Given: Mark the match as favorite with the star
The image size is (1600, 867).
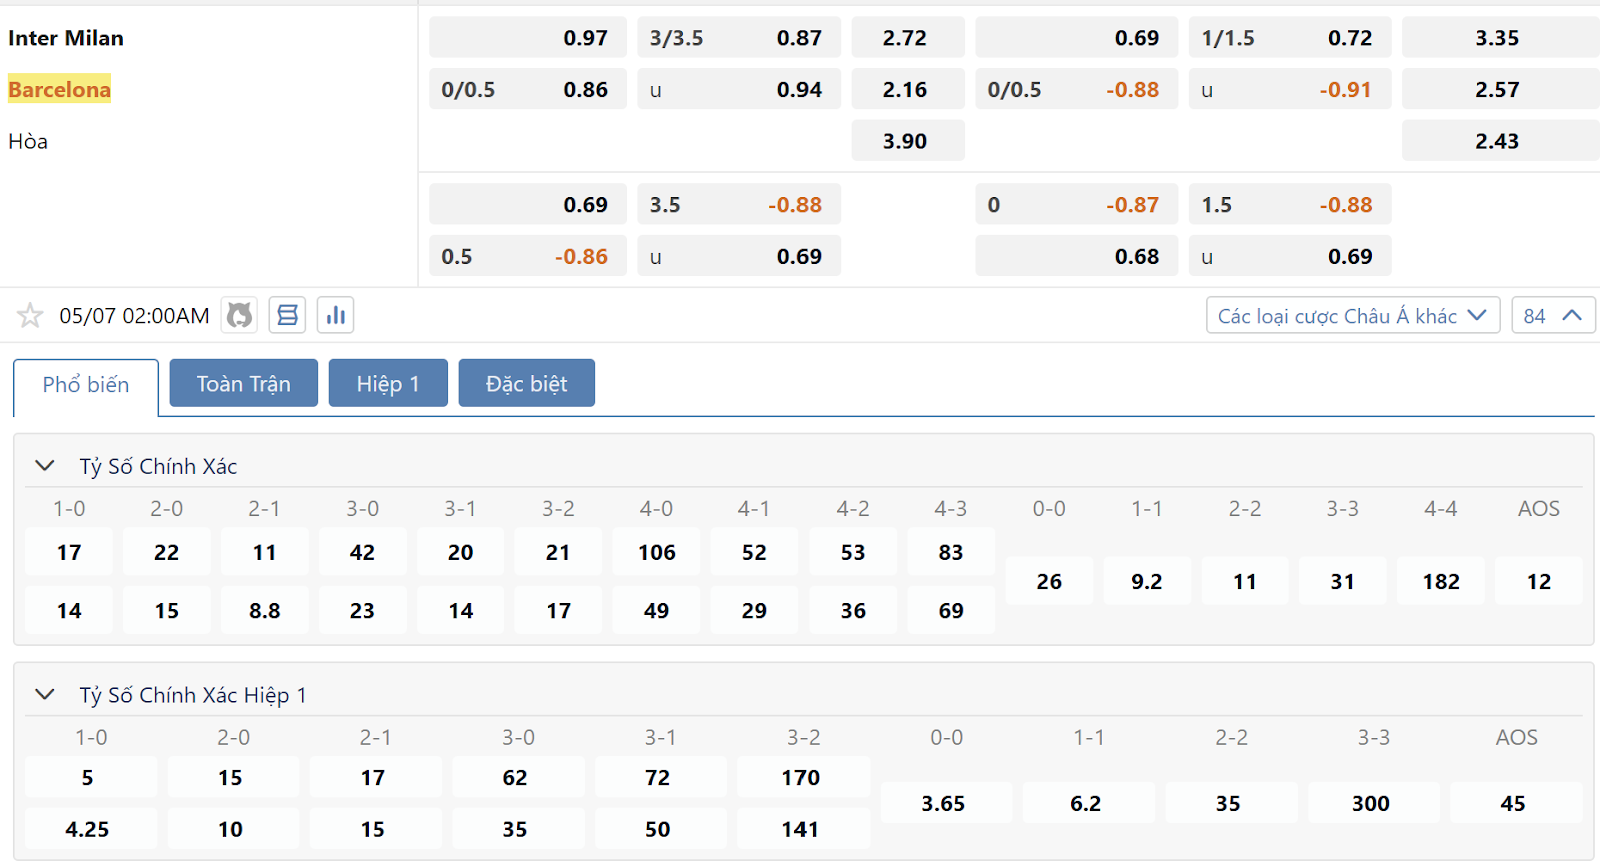Looking at the screenshot, I should 30,316.
